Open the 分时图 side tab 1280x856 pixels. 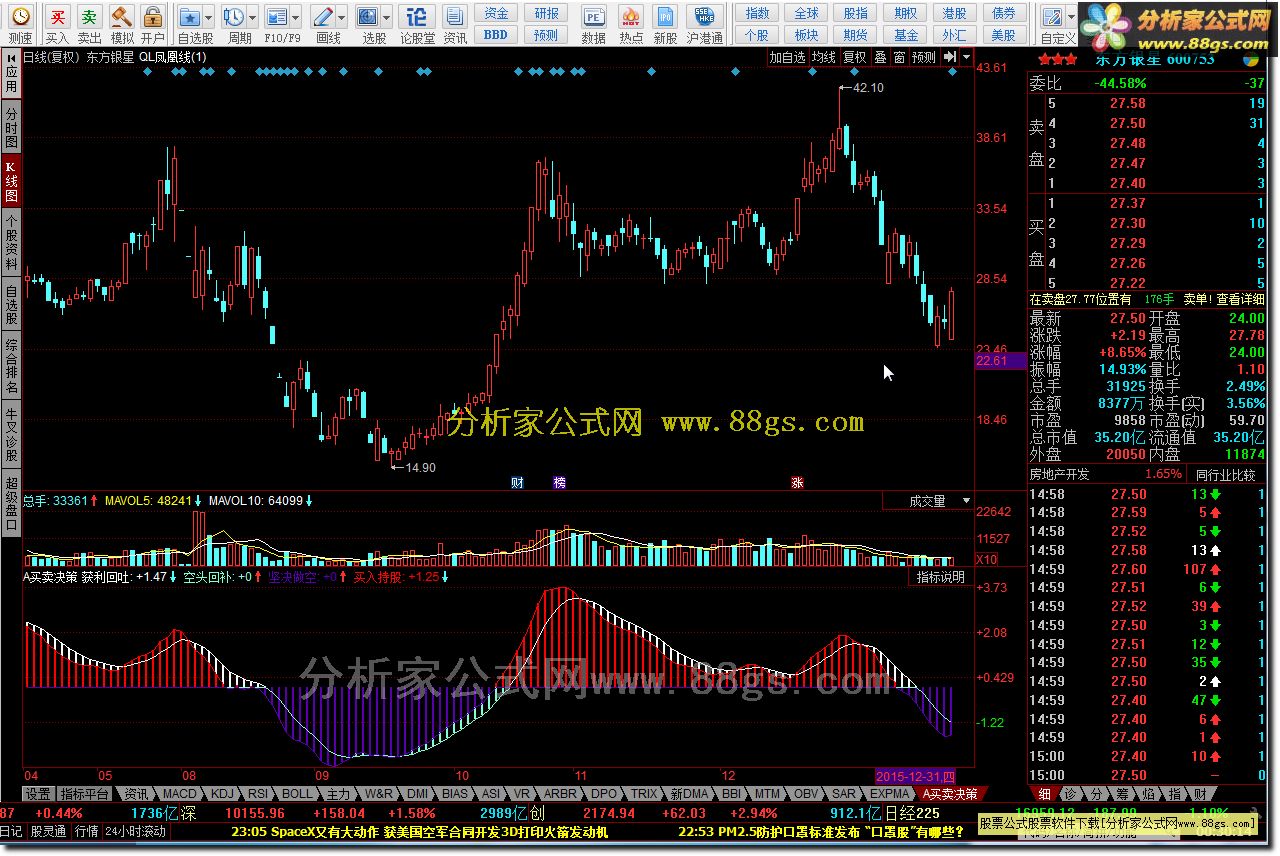(11, 125)
